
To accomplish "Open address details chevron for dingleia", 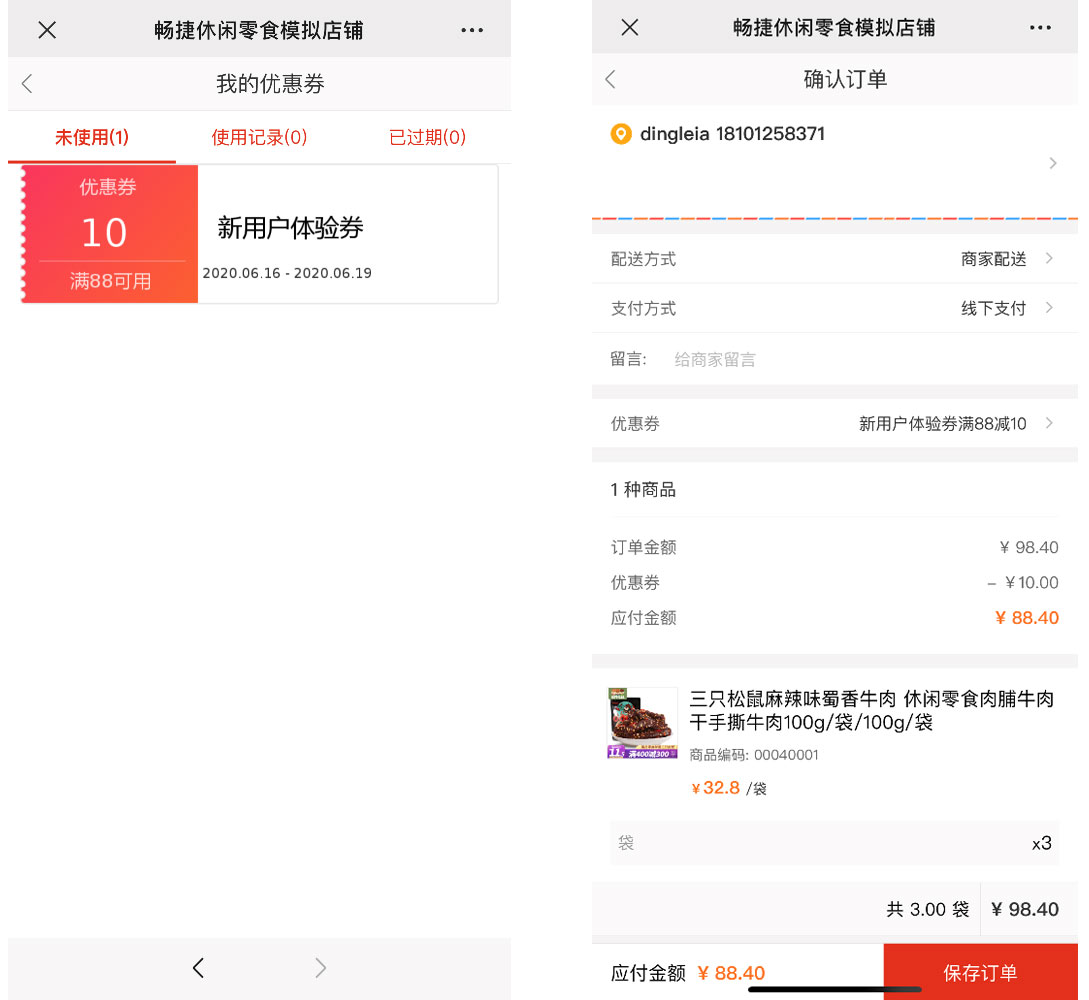I will (x=1053, y=163).
